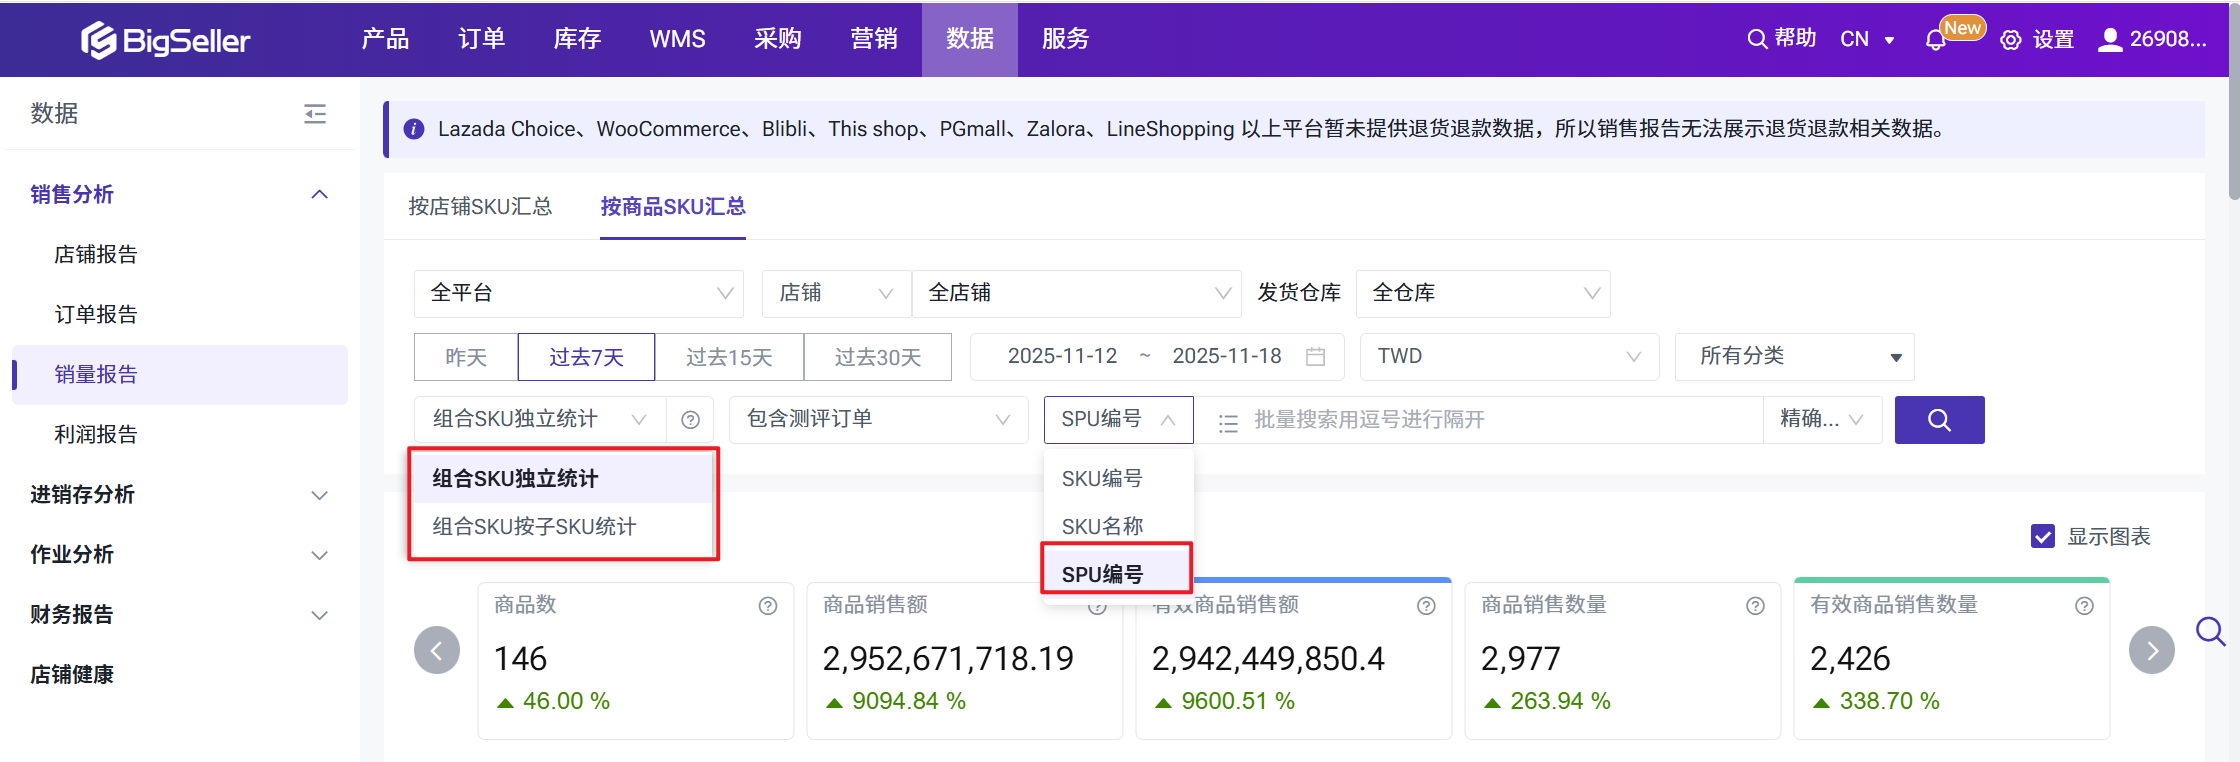Open the 全平台 platform dropdown

click(579, 293)
